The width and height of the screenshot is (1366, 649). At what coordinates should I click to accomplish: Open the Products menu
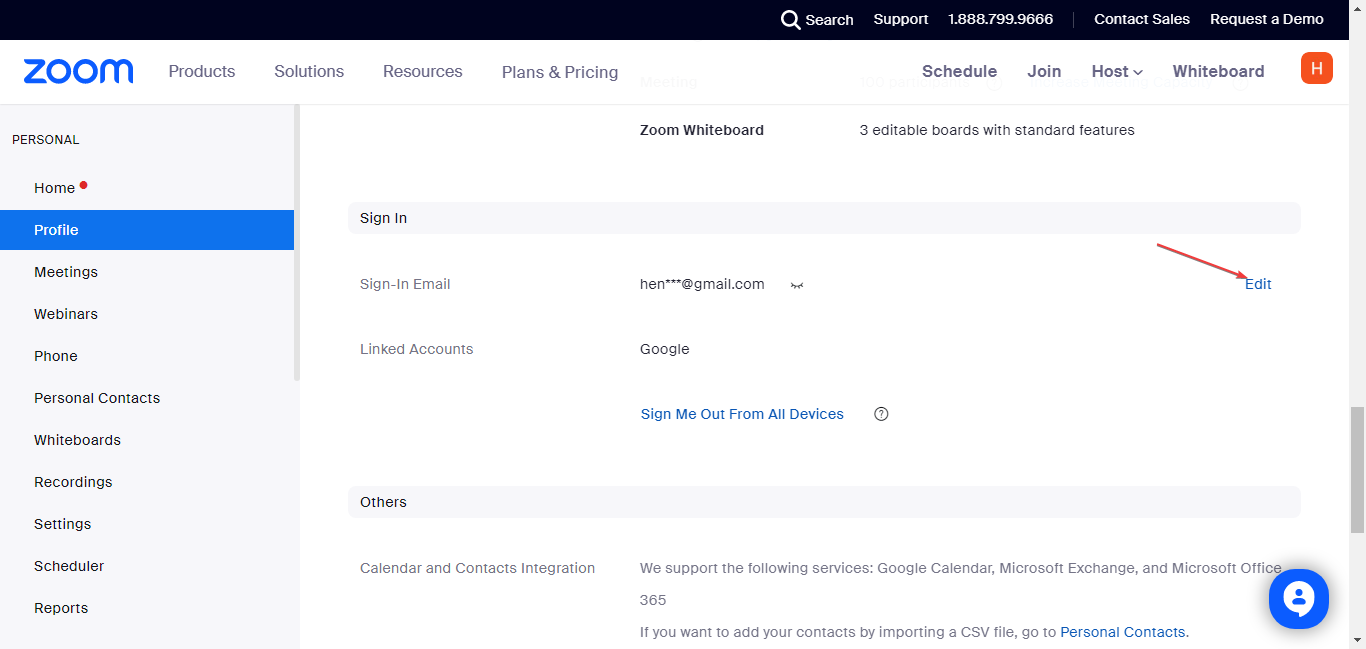coord(202,71)
